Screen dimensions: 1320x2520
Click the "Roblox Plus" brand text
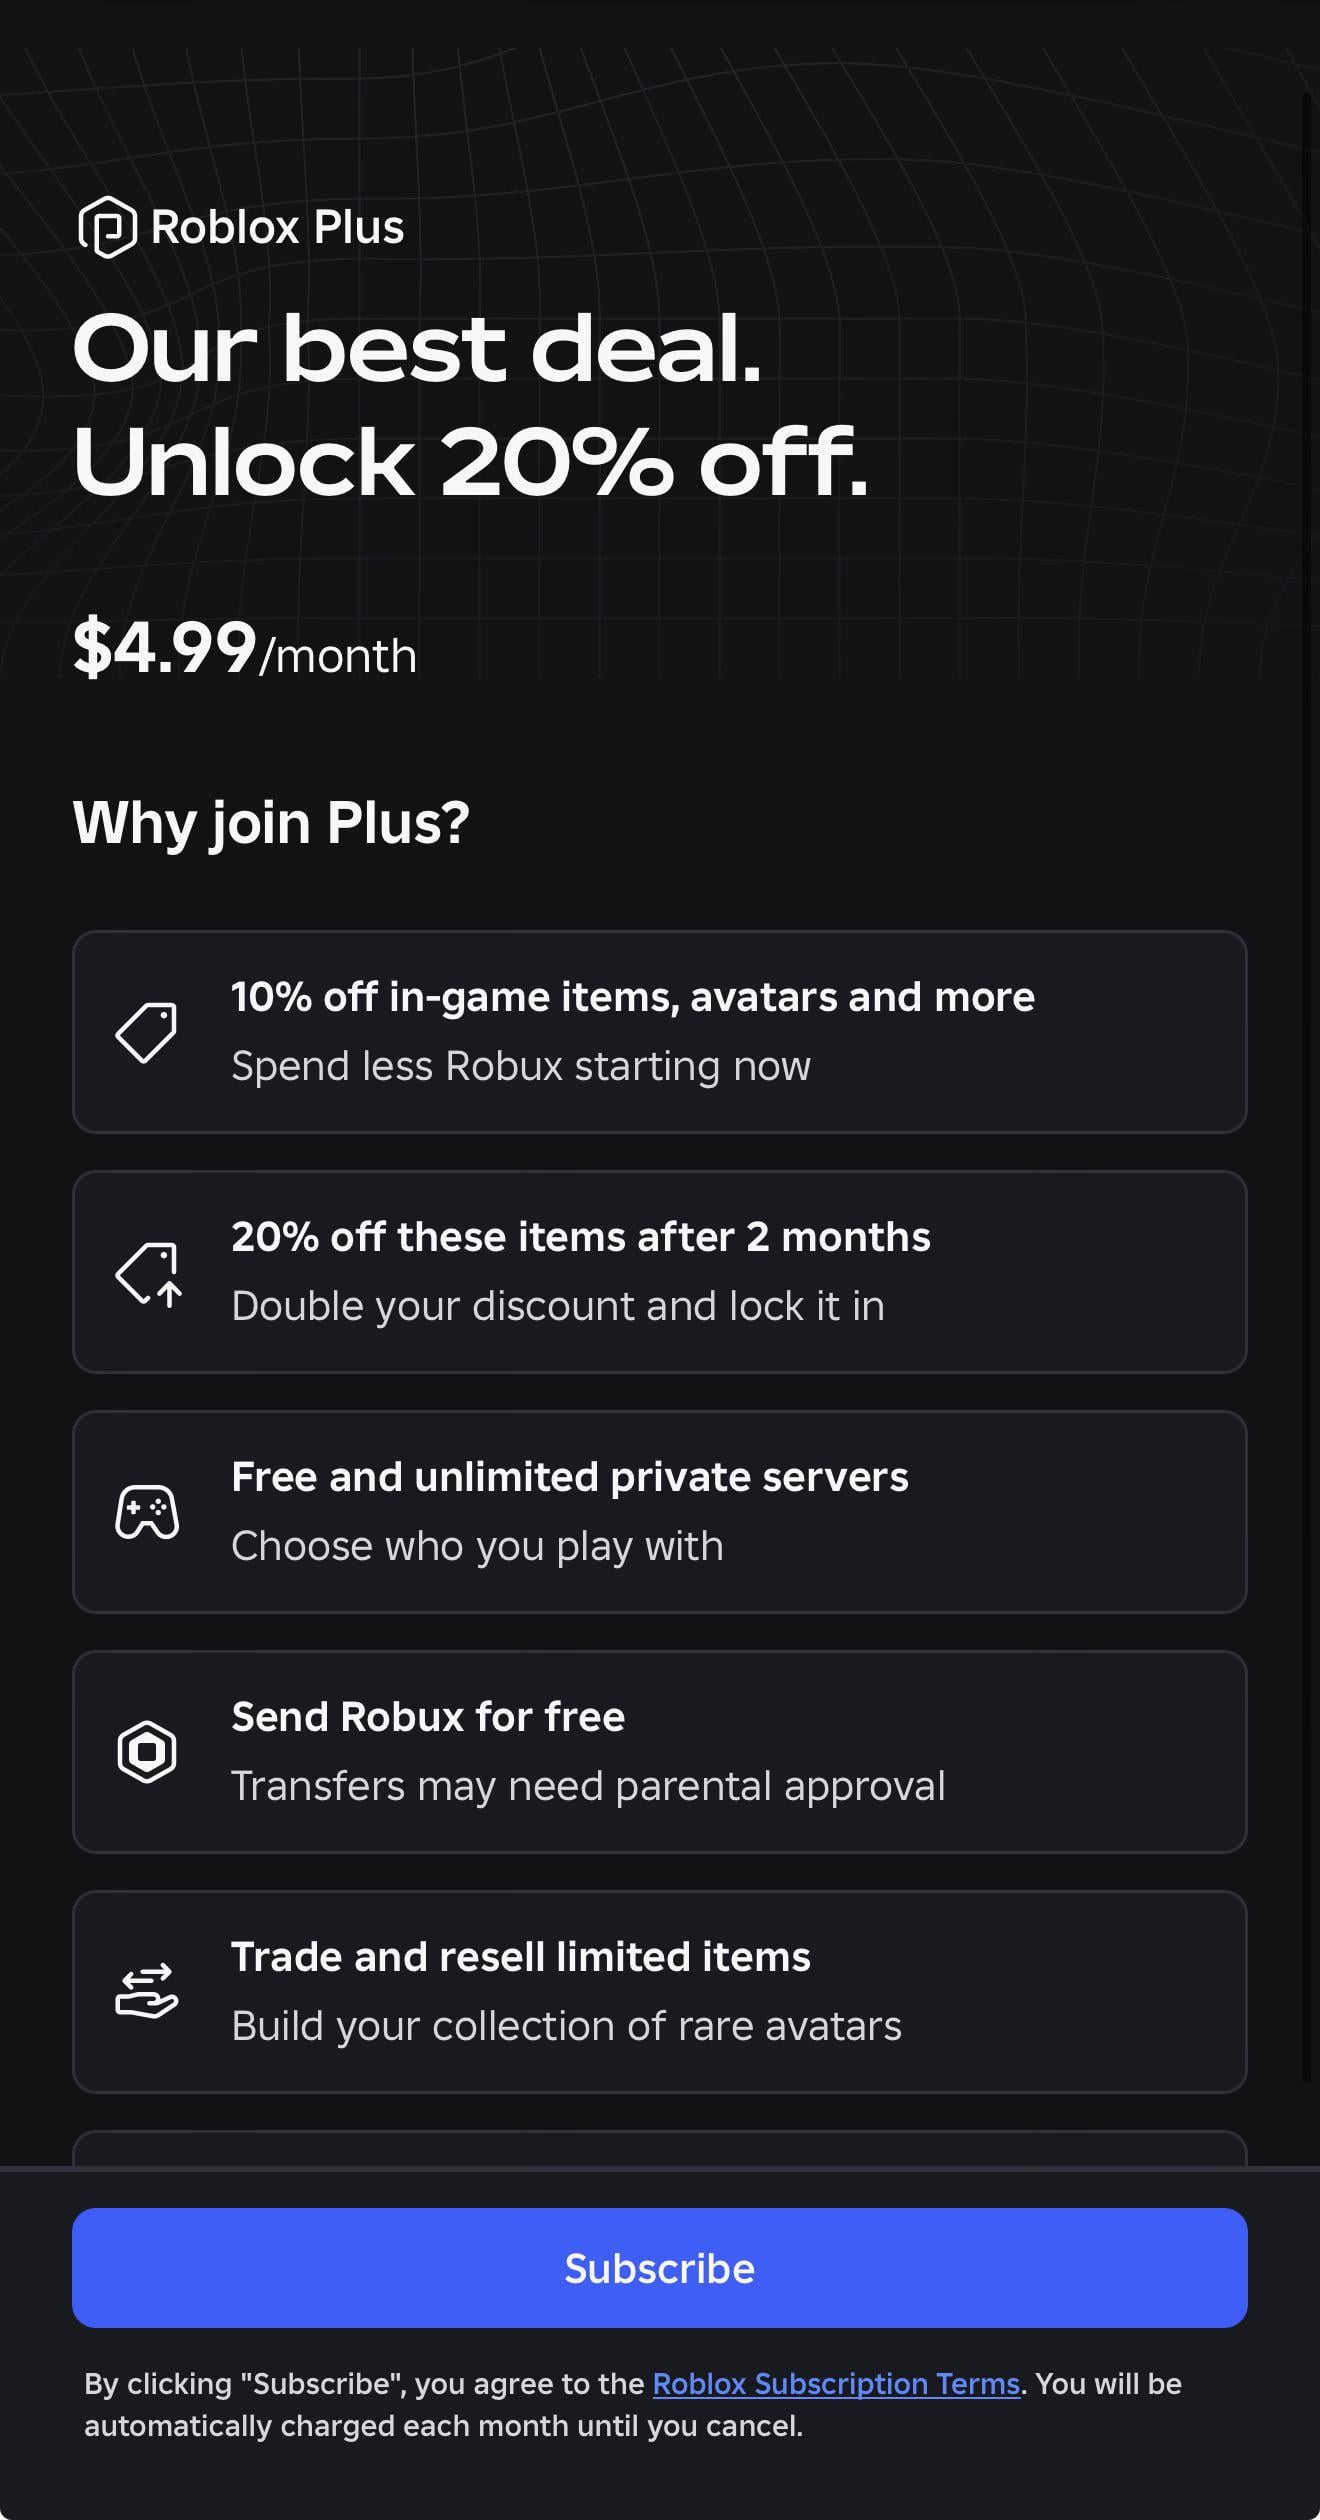pyautogui.click(x=277, y=227)
